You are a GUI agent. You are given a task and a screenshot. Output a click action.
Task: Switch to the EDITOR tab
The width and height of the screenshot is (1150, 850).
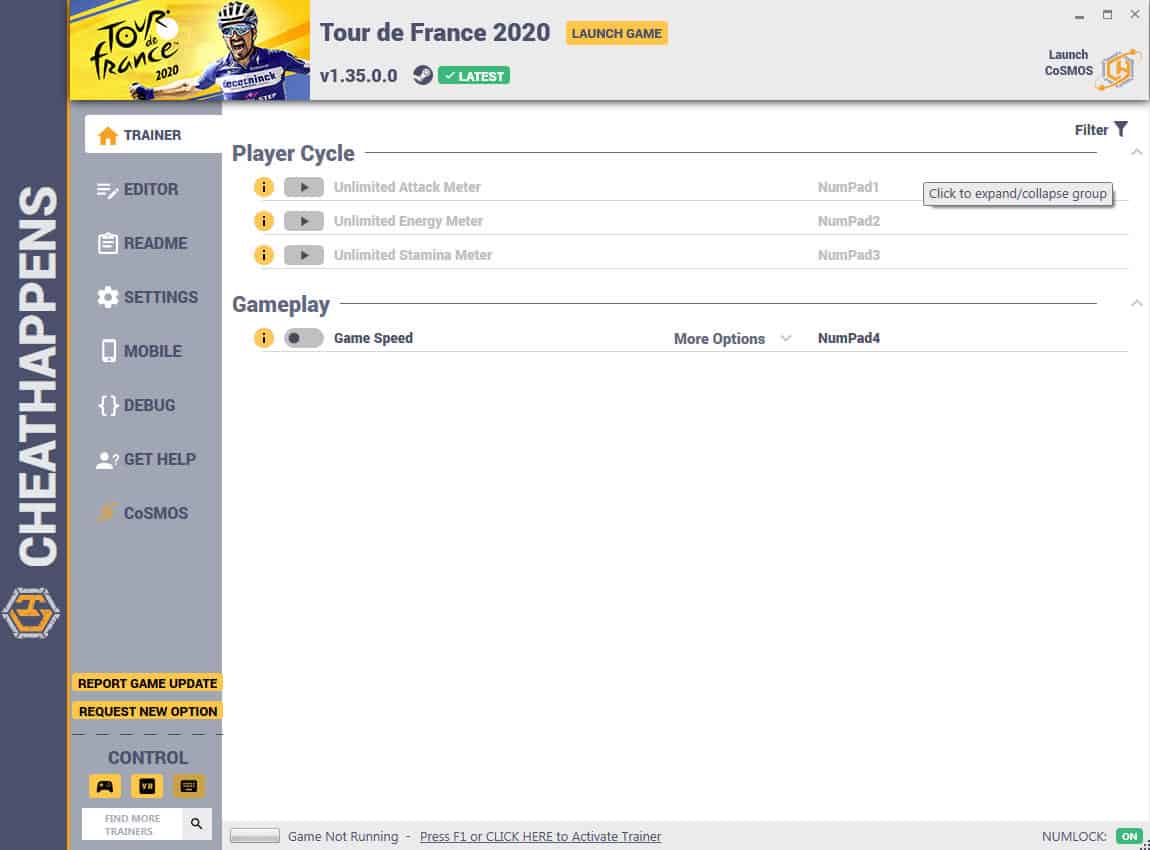(137, 189)
